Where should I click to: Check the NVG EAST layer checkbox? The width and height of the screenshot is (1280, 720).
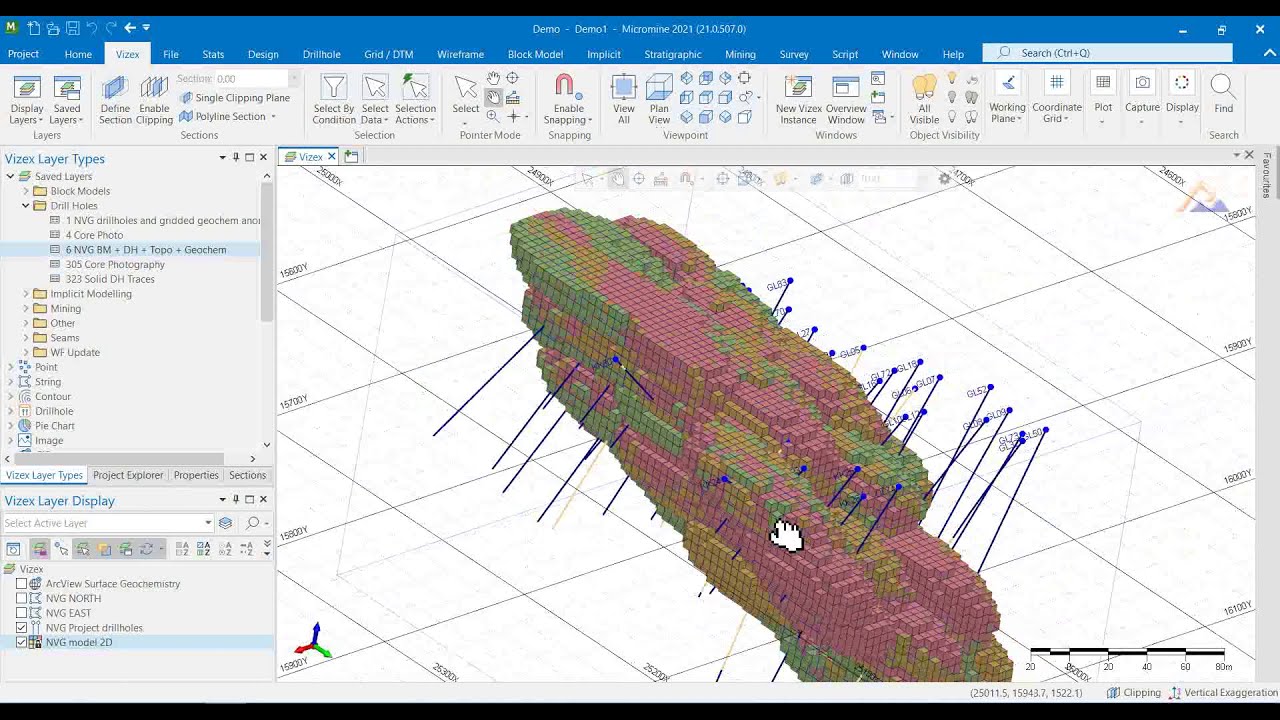pos(22,613)
